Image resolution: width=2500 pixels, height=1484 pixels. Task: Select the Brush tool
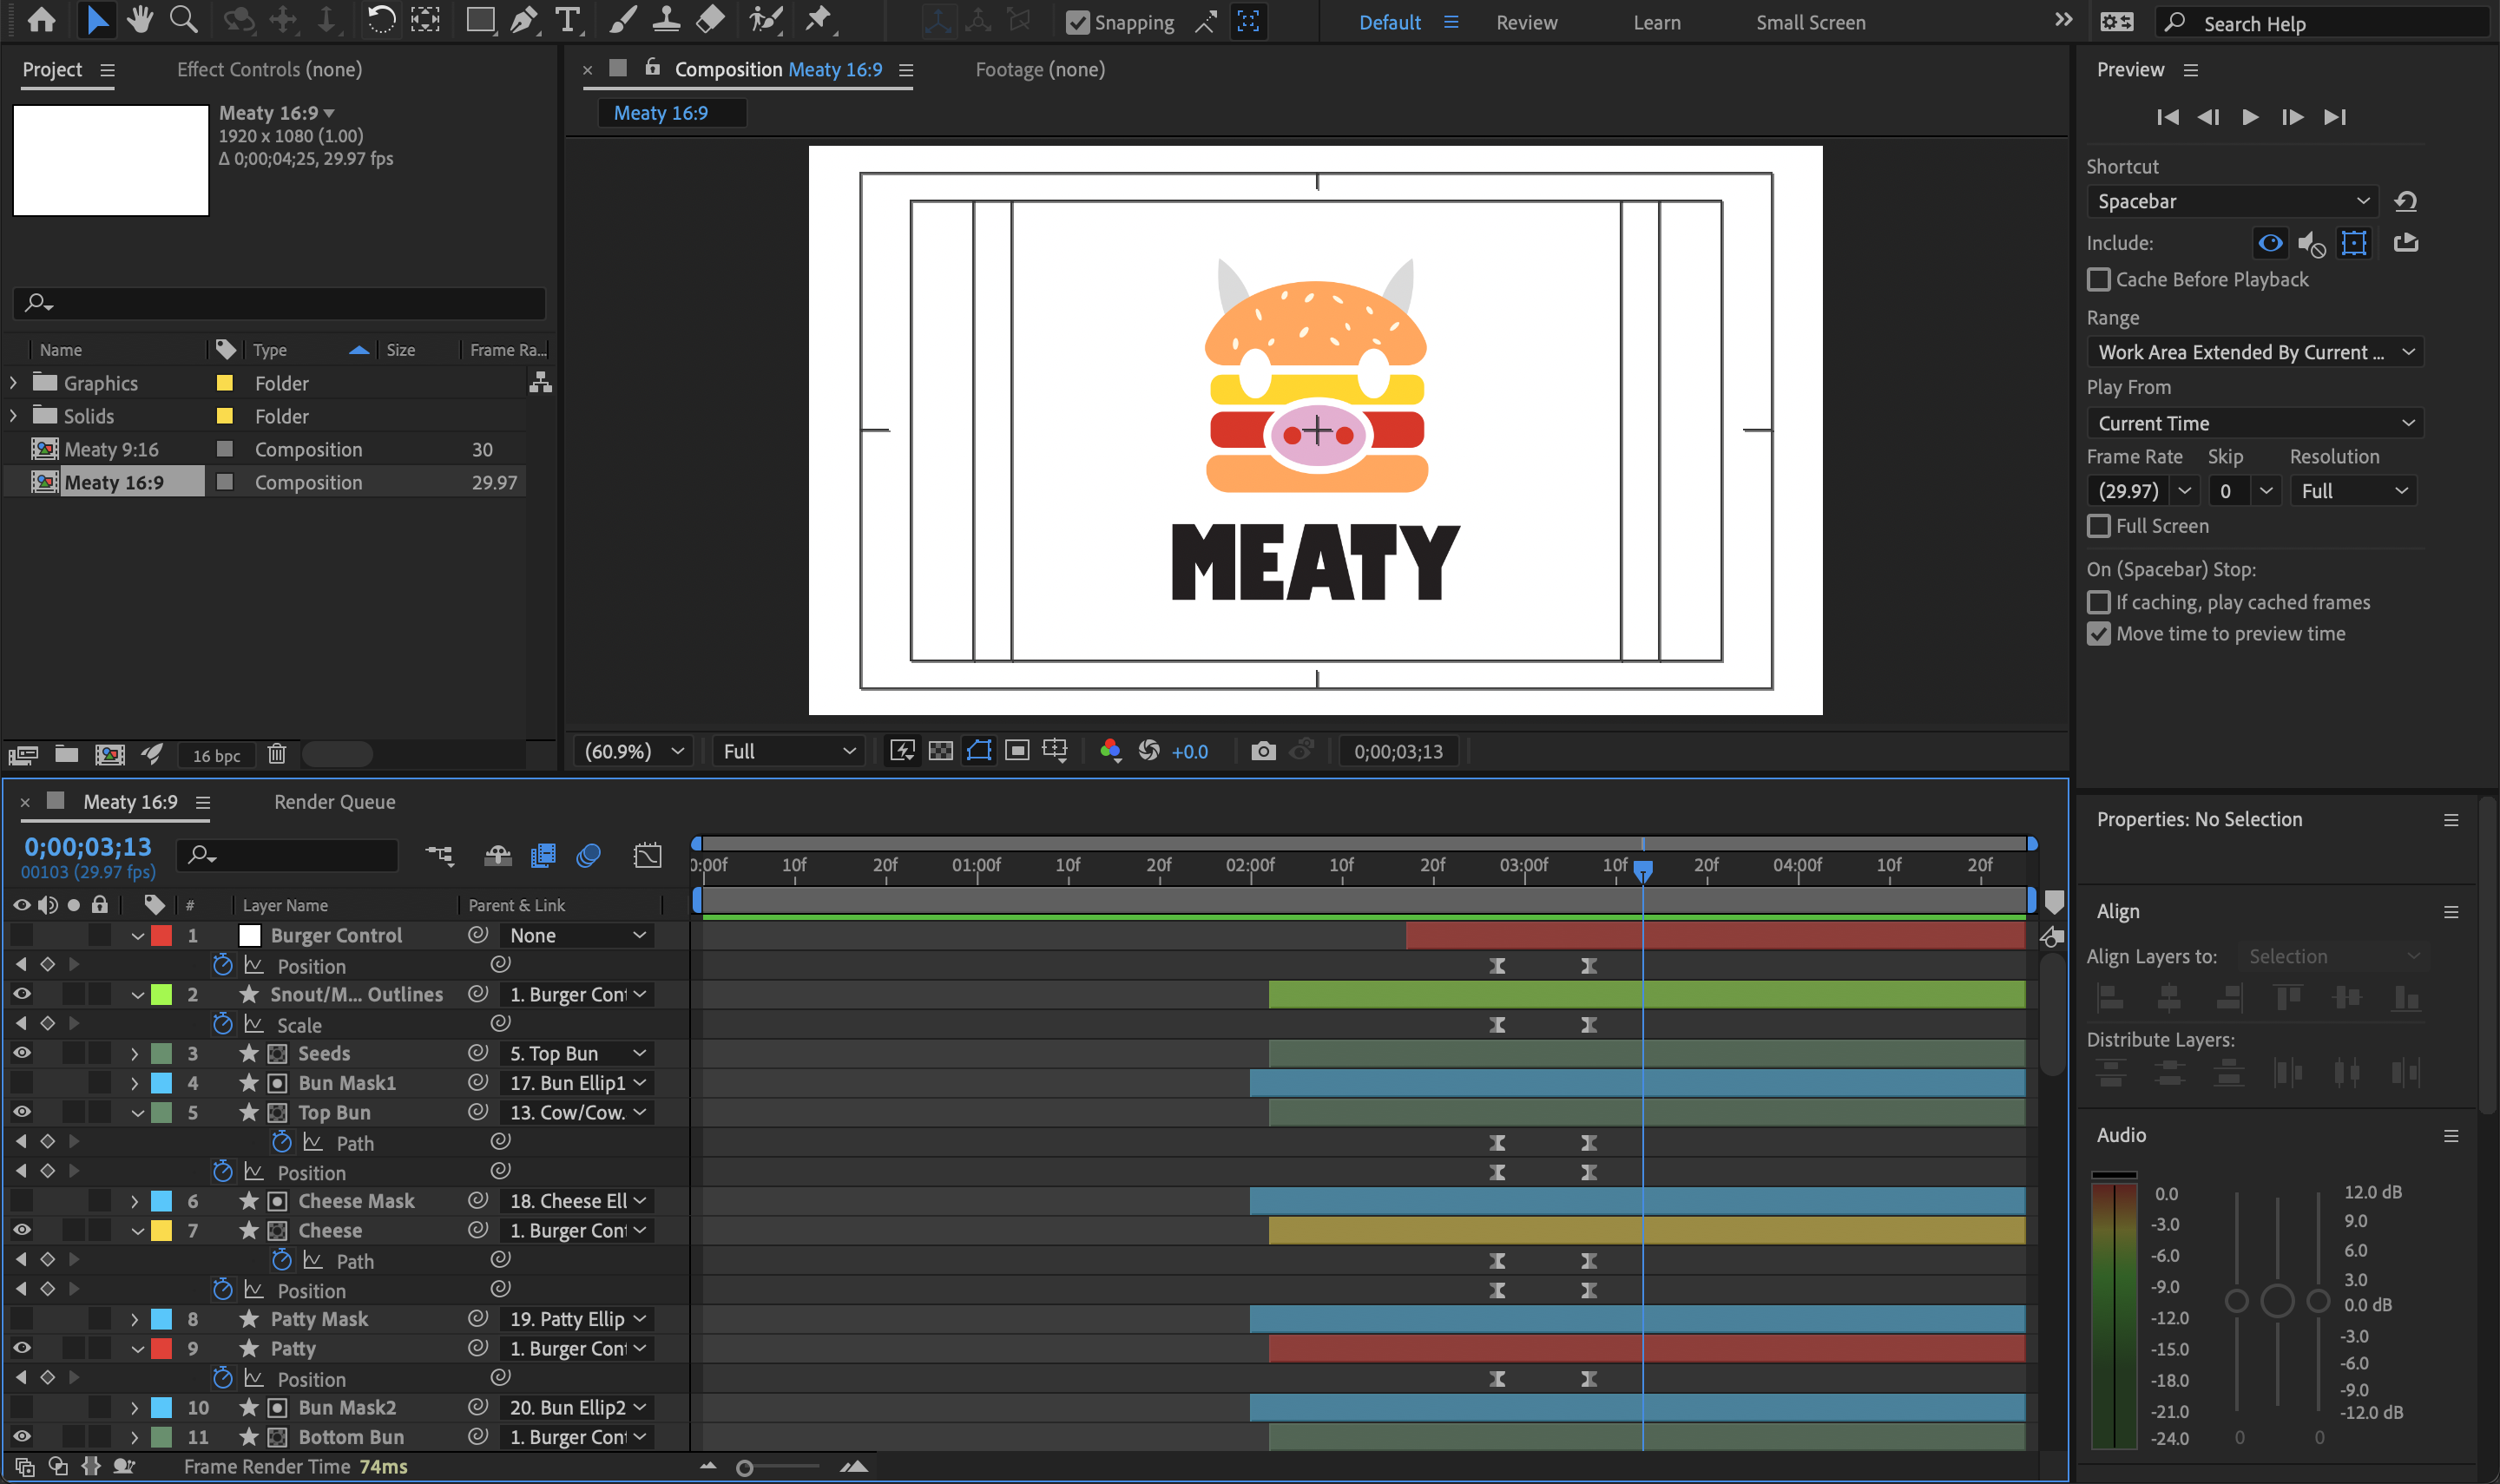tap(622, 20)
